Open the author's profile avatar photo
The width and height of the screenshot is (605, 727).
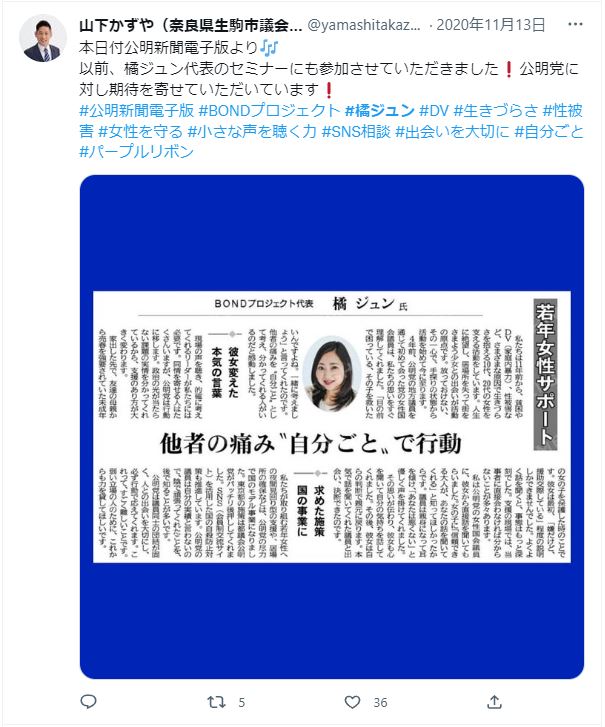(x=43, y=38)
